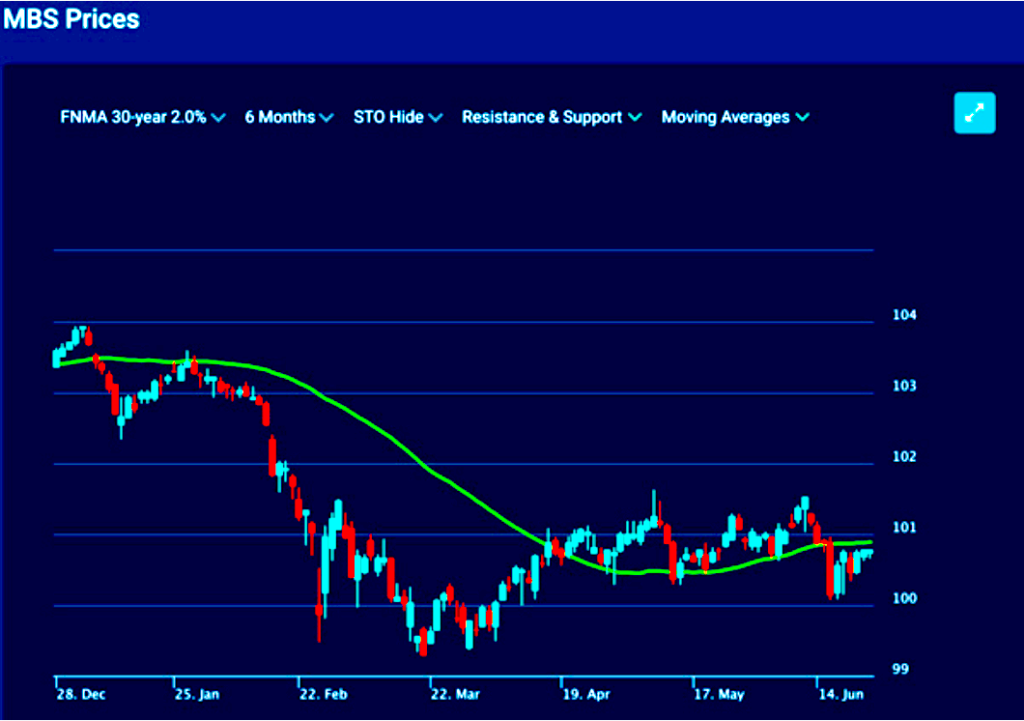Click the 17. May date marker

tap(719, 692)
